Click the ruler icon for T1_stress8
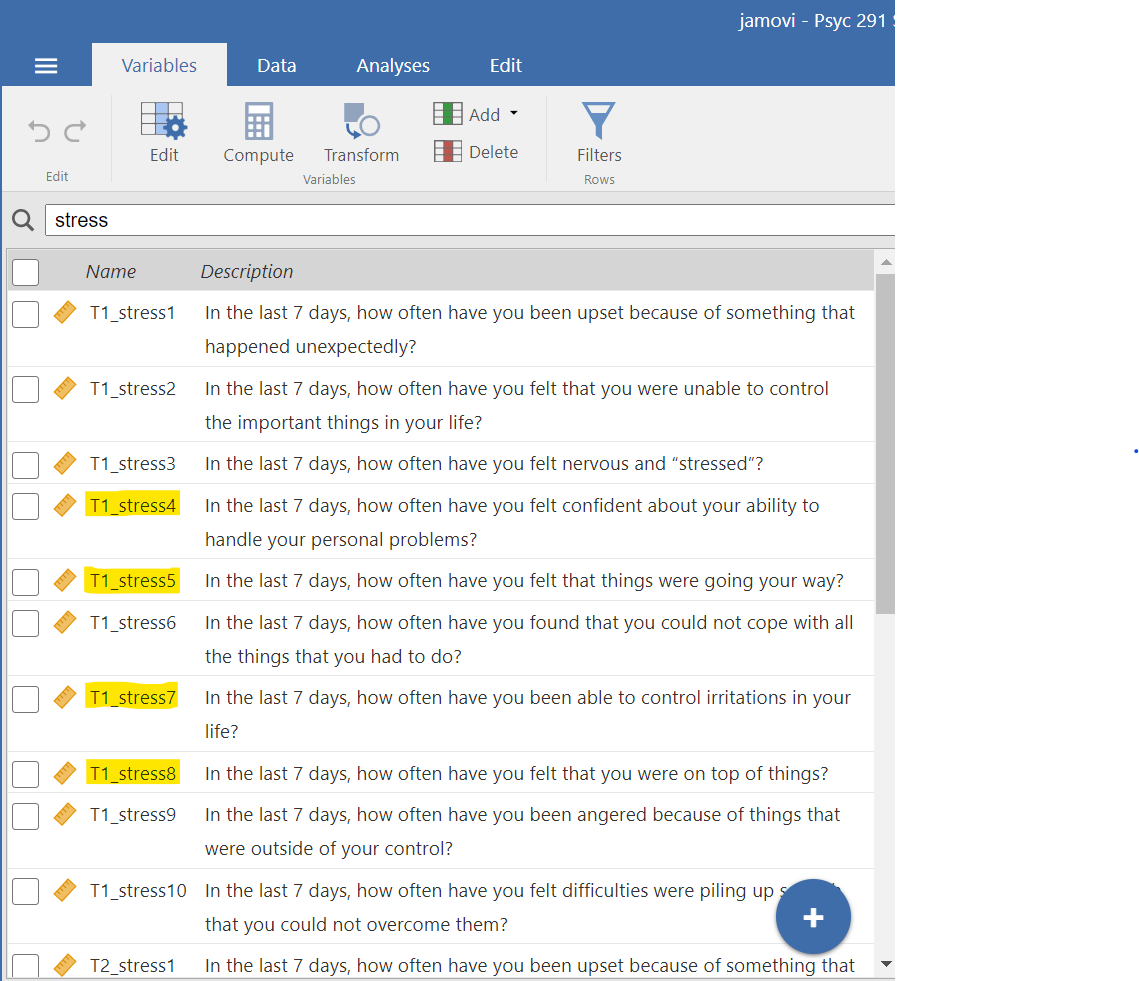Viewport: 1139px width, 981px height. click(65, 773)
